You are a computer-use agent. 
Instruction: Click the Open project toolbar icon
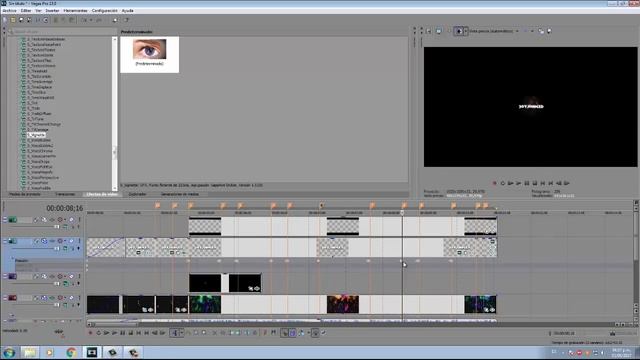[x=13, y=20]
